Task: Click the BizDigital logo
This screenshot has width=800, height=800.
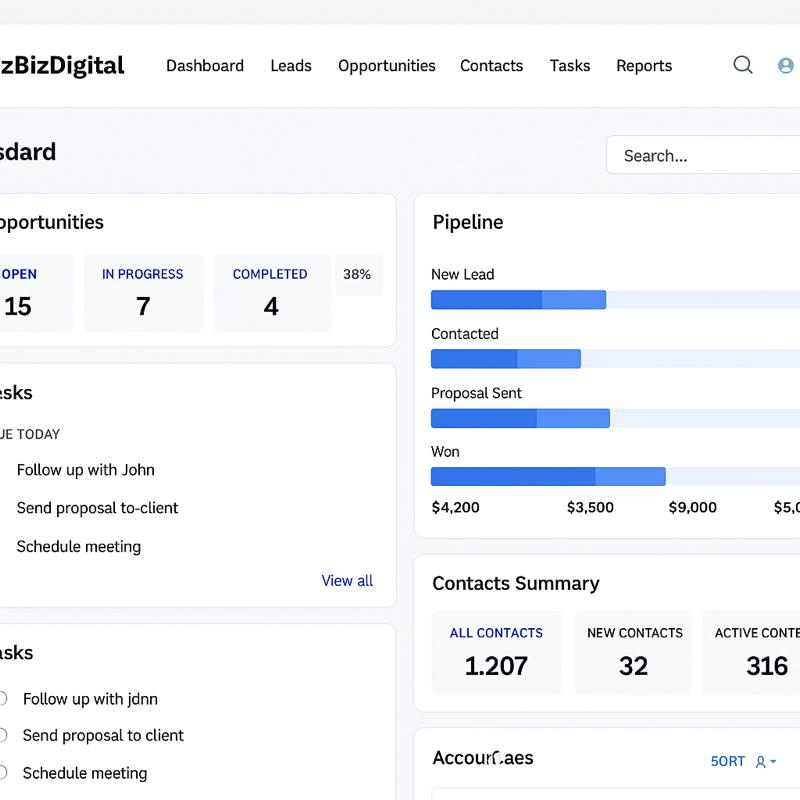Action: 62,66
